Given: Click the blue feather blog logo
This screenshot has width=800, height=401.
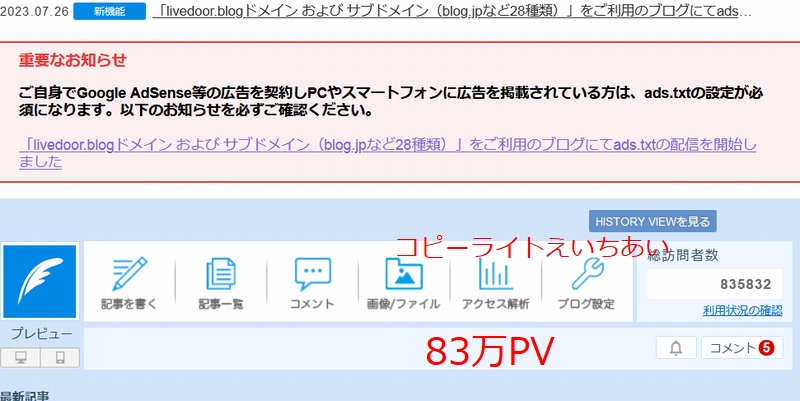Looking at the screenshot, I should (40, 282).
